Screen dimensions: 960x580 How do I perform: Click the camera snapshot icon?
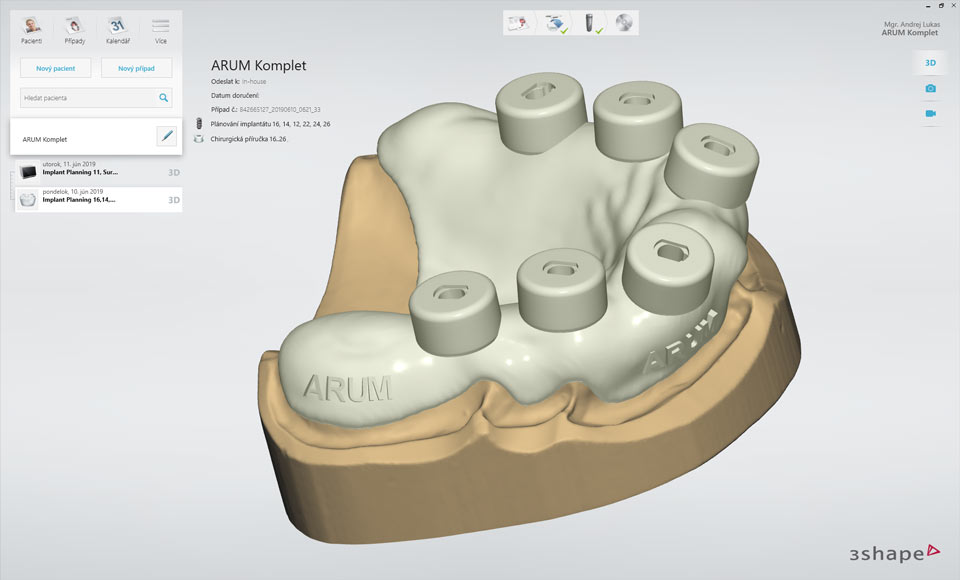(x=930, y=88)
